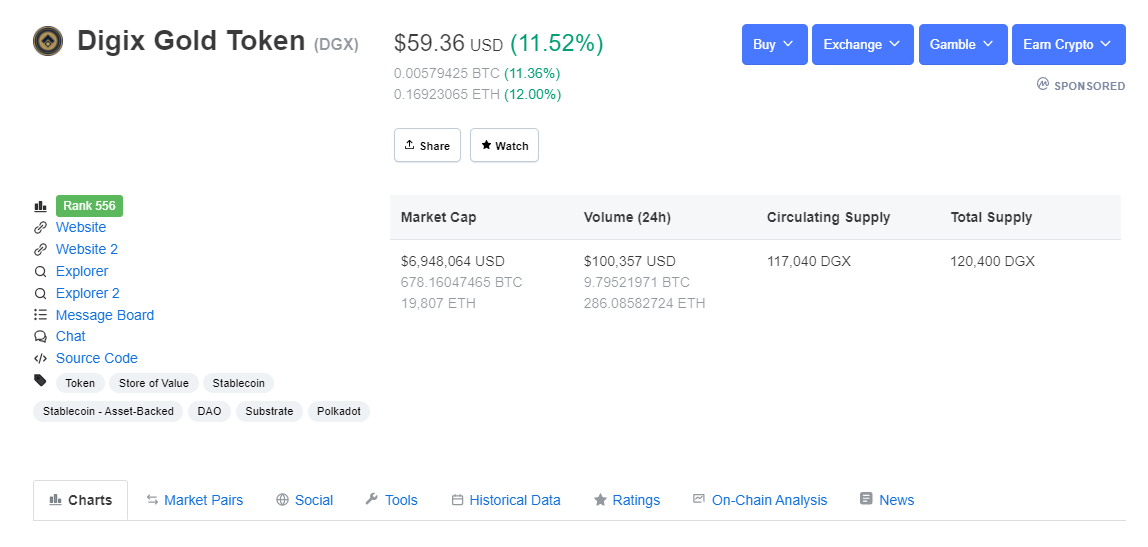Screen dimensions: 1148x547
Task: Select the DAO tag
Action: click(209, 412)
